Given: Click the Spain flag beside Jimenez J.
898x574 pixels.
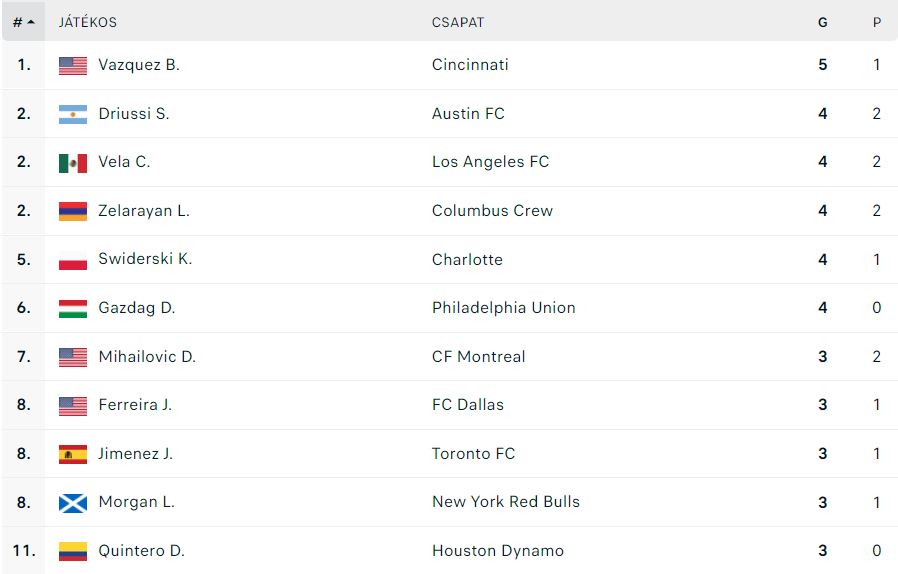Looking at the screenshot, I should point(73,454).
